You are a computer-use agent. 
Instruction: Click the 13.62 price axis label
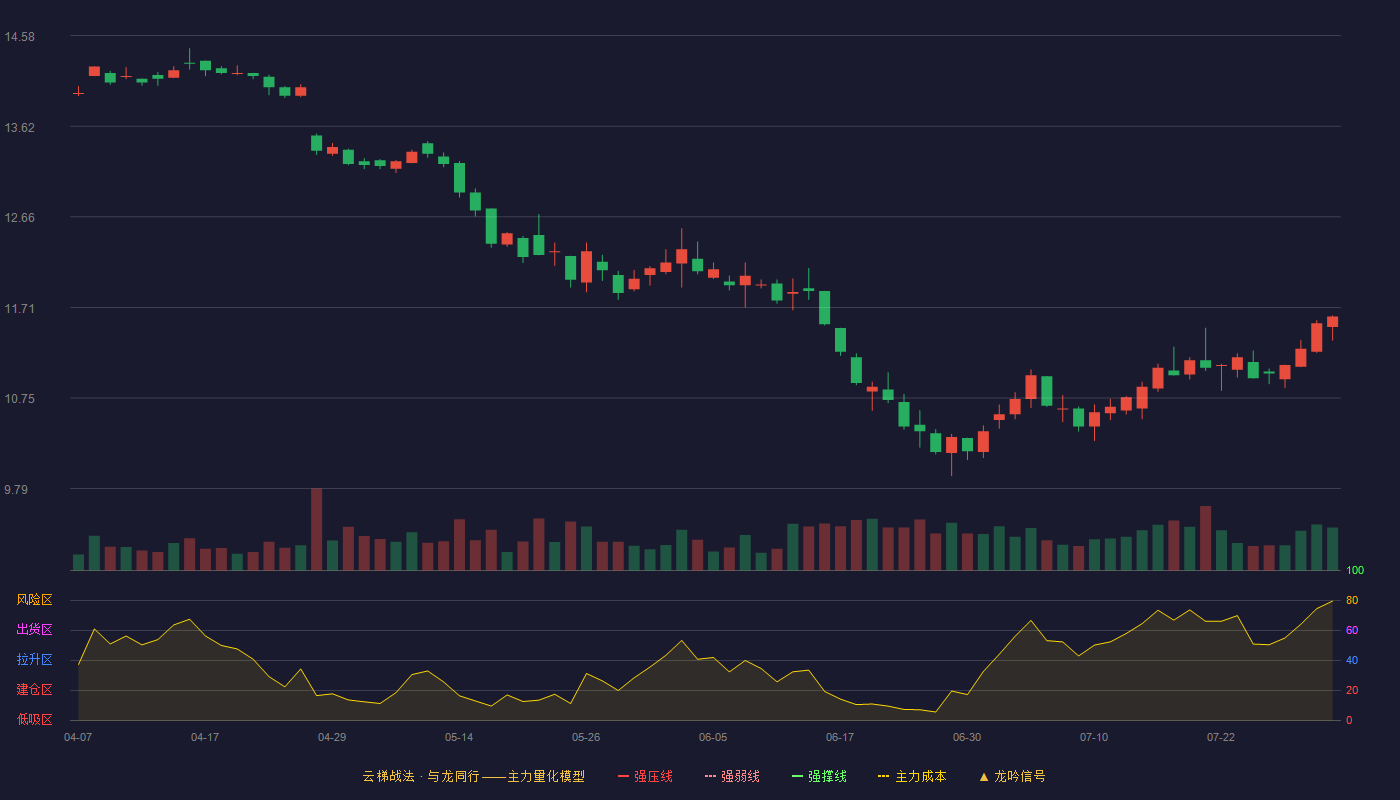click(x=20, y=127)
